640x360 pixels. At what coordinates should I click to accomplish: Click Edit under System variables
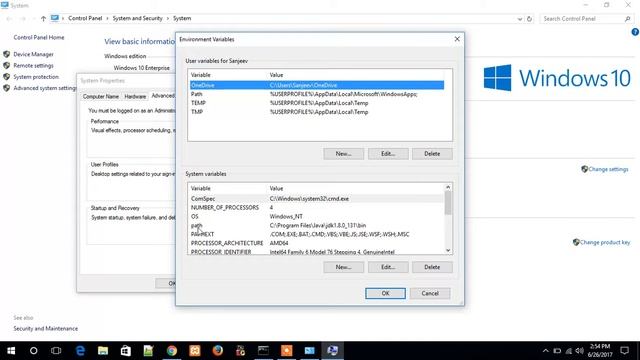point(388,267)
